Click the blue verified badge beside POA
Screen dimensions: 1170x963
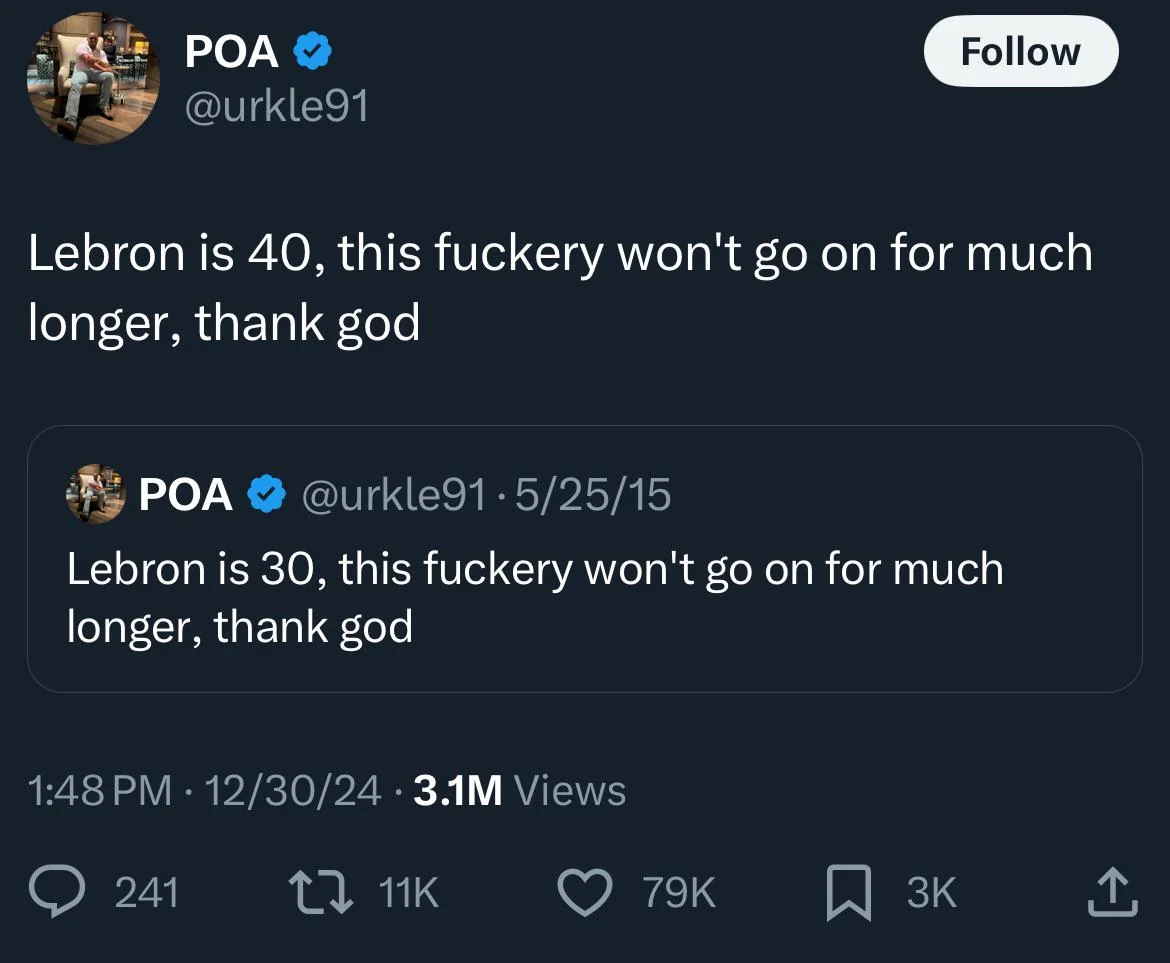(x=312, y=52)
